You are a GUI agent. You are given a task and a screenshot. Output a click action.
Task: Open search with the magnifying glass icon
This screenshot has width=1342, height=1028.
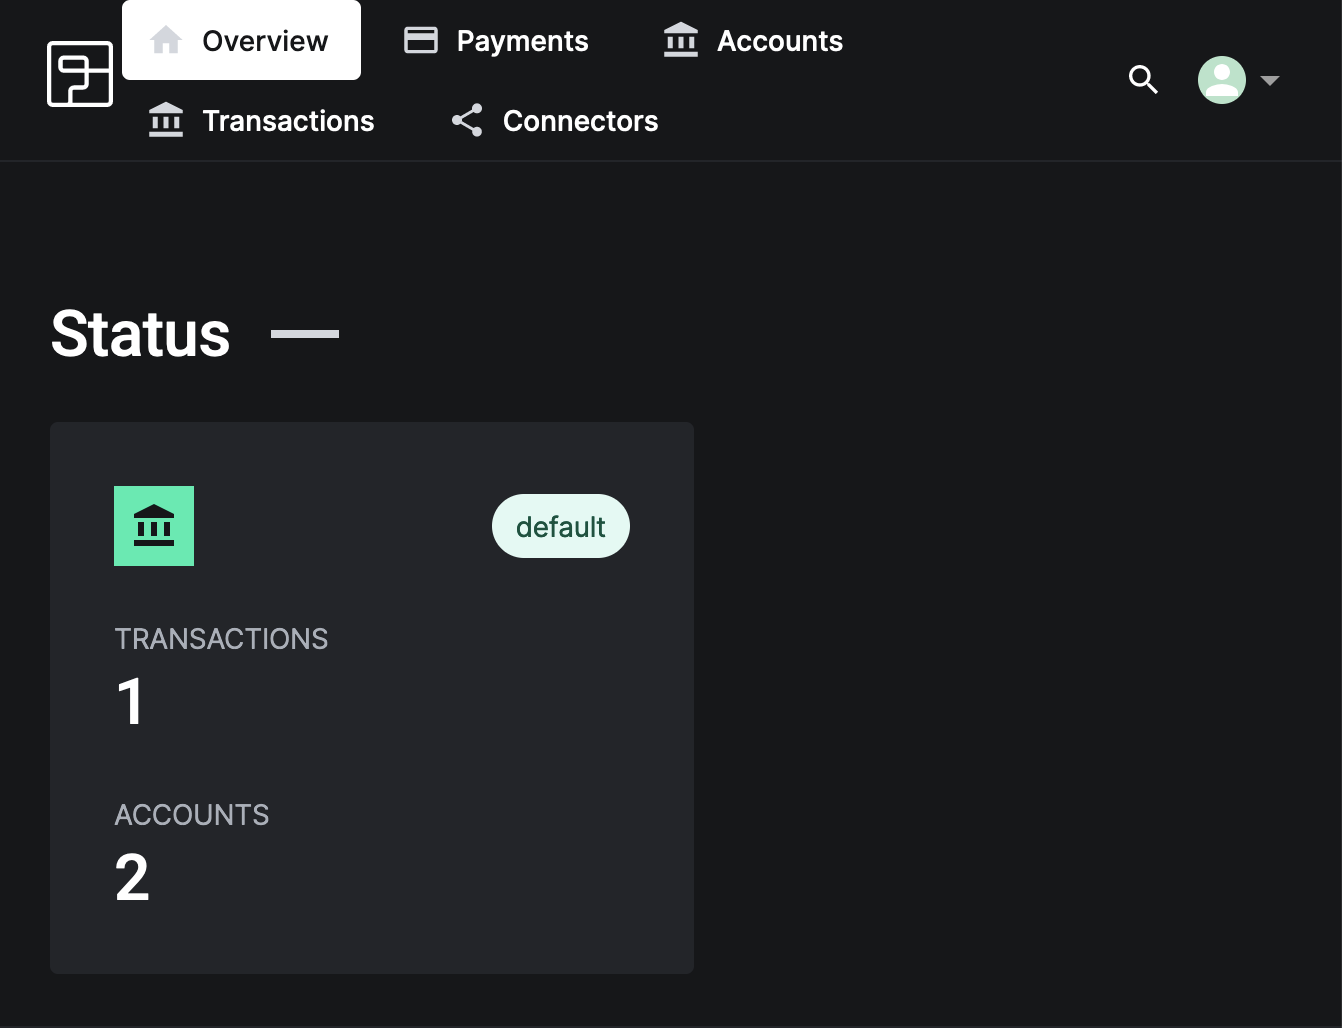point(1143,80)
